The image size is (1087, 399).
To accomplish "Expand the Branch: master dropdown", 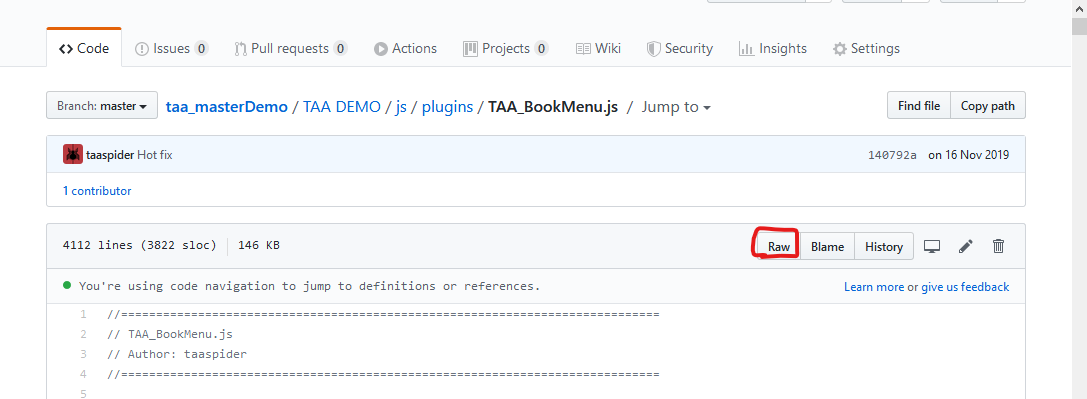I will [x=102, y=106].
